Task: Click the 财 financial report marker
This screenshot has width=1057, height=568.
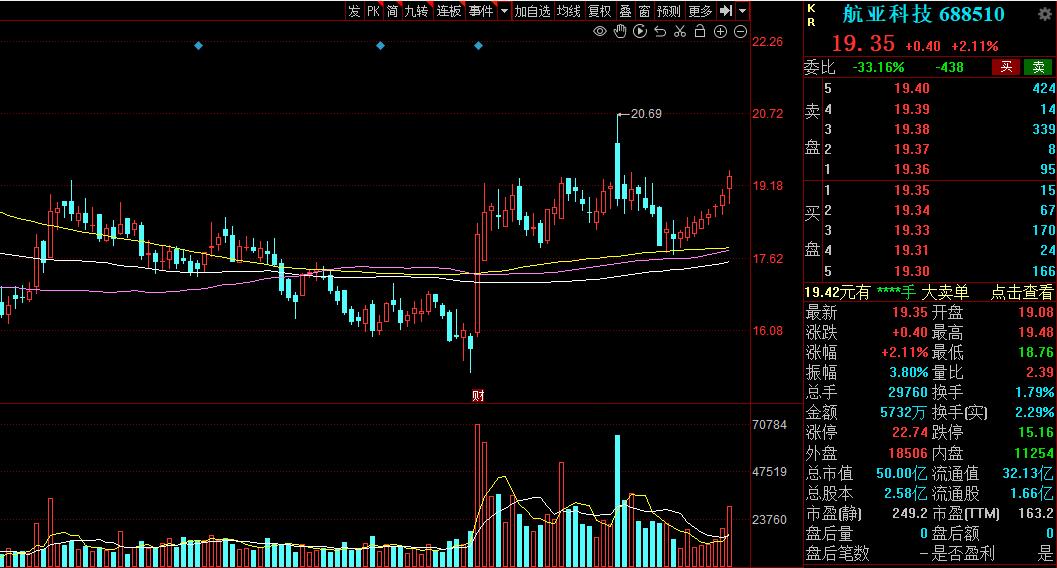Action: coord(478,396)
